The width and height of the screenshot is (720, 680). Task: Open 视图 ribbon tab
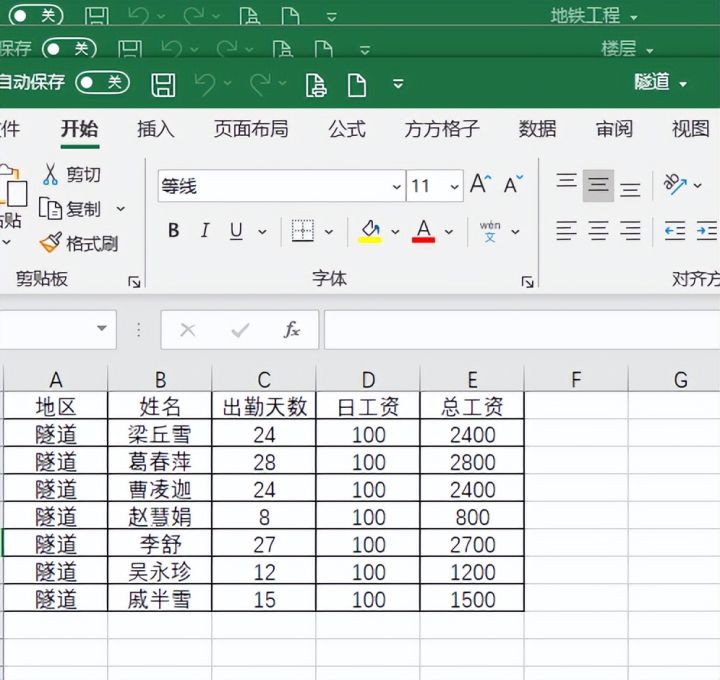click(x=691, y=129)
